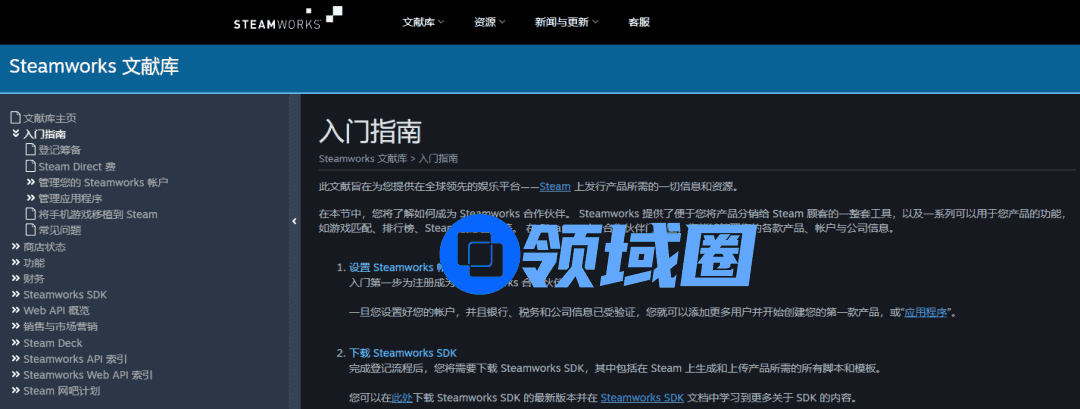Follow the 下载 Steamworks SDK heading link
The height and width of the screenshot is (409, 1080).
[x=402, y=353]
